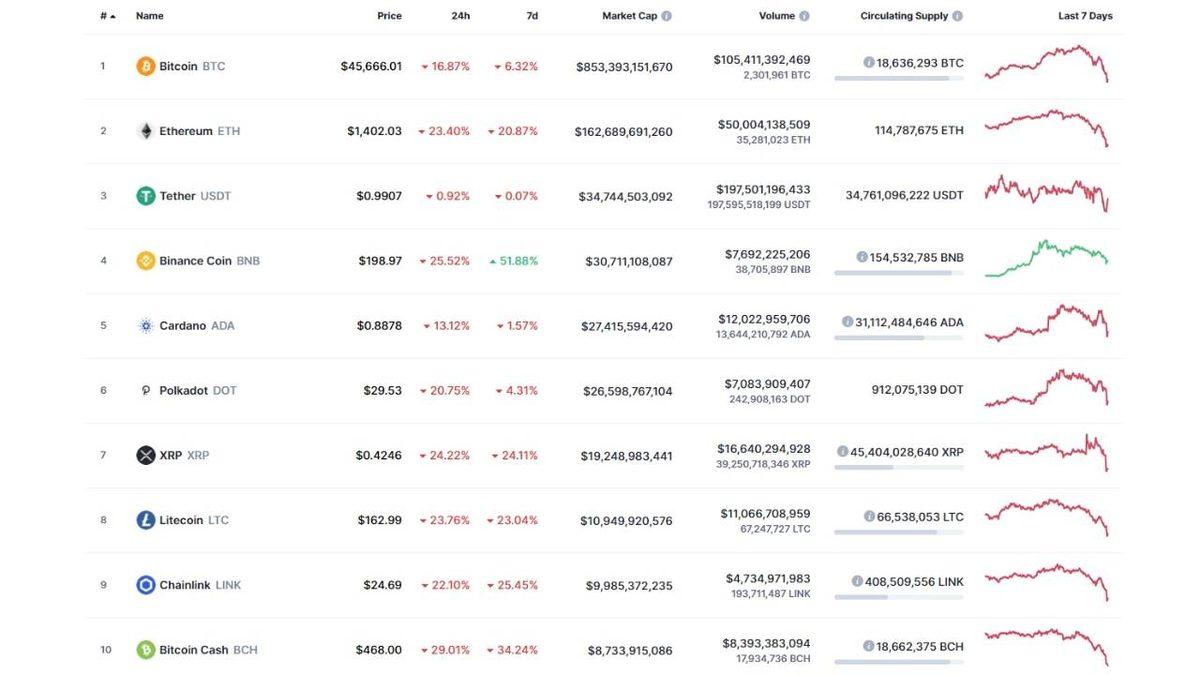The image size is (1200, 675).
Task: Sort the table by Price header
Action: click(388, 14)
